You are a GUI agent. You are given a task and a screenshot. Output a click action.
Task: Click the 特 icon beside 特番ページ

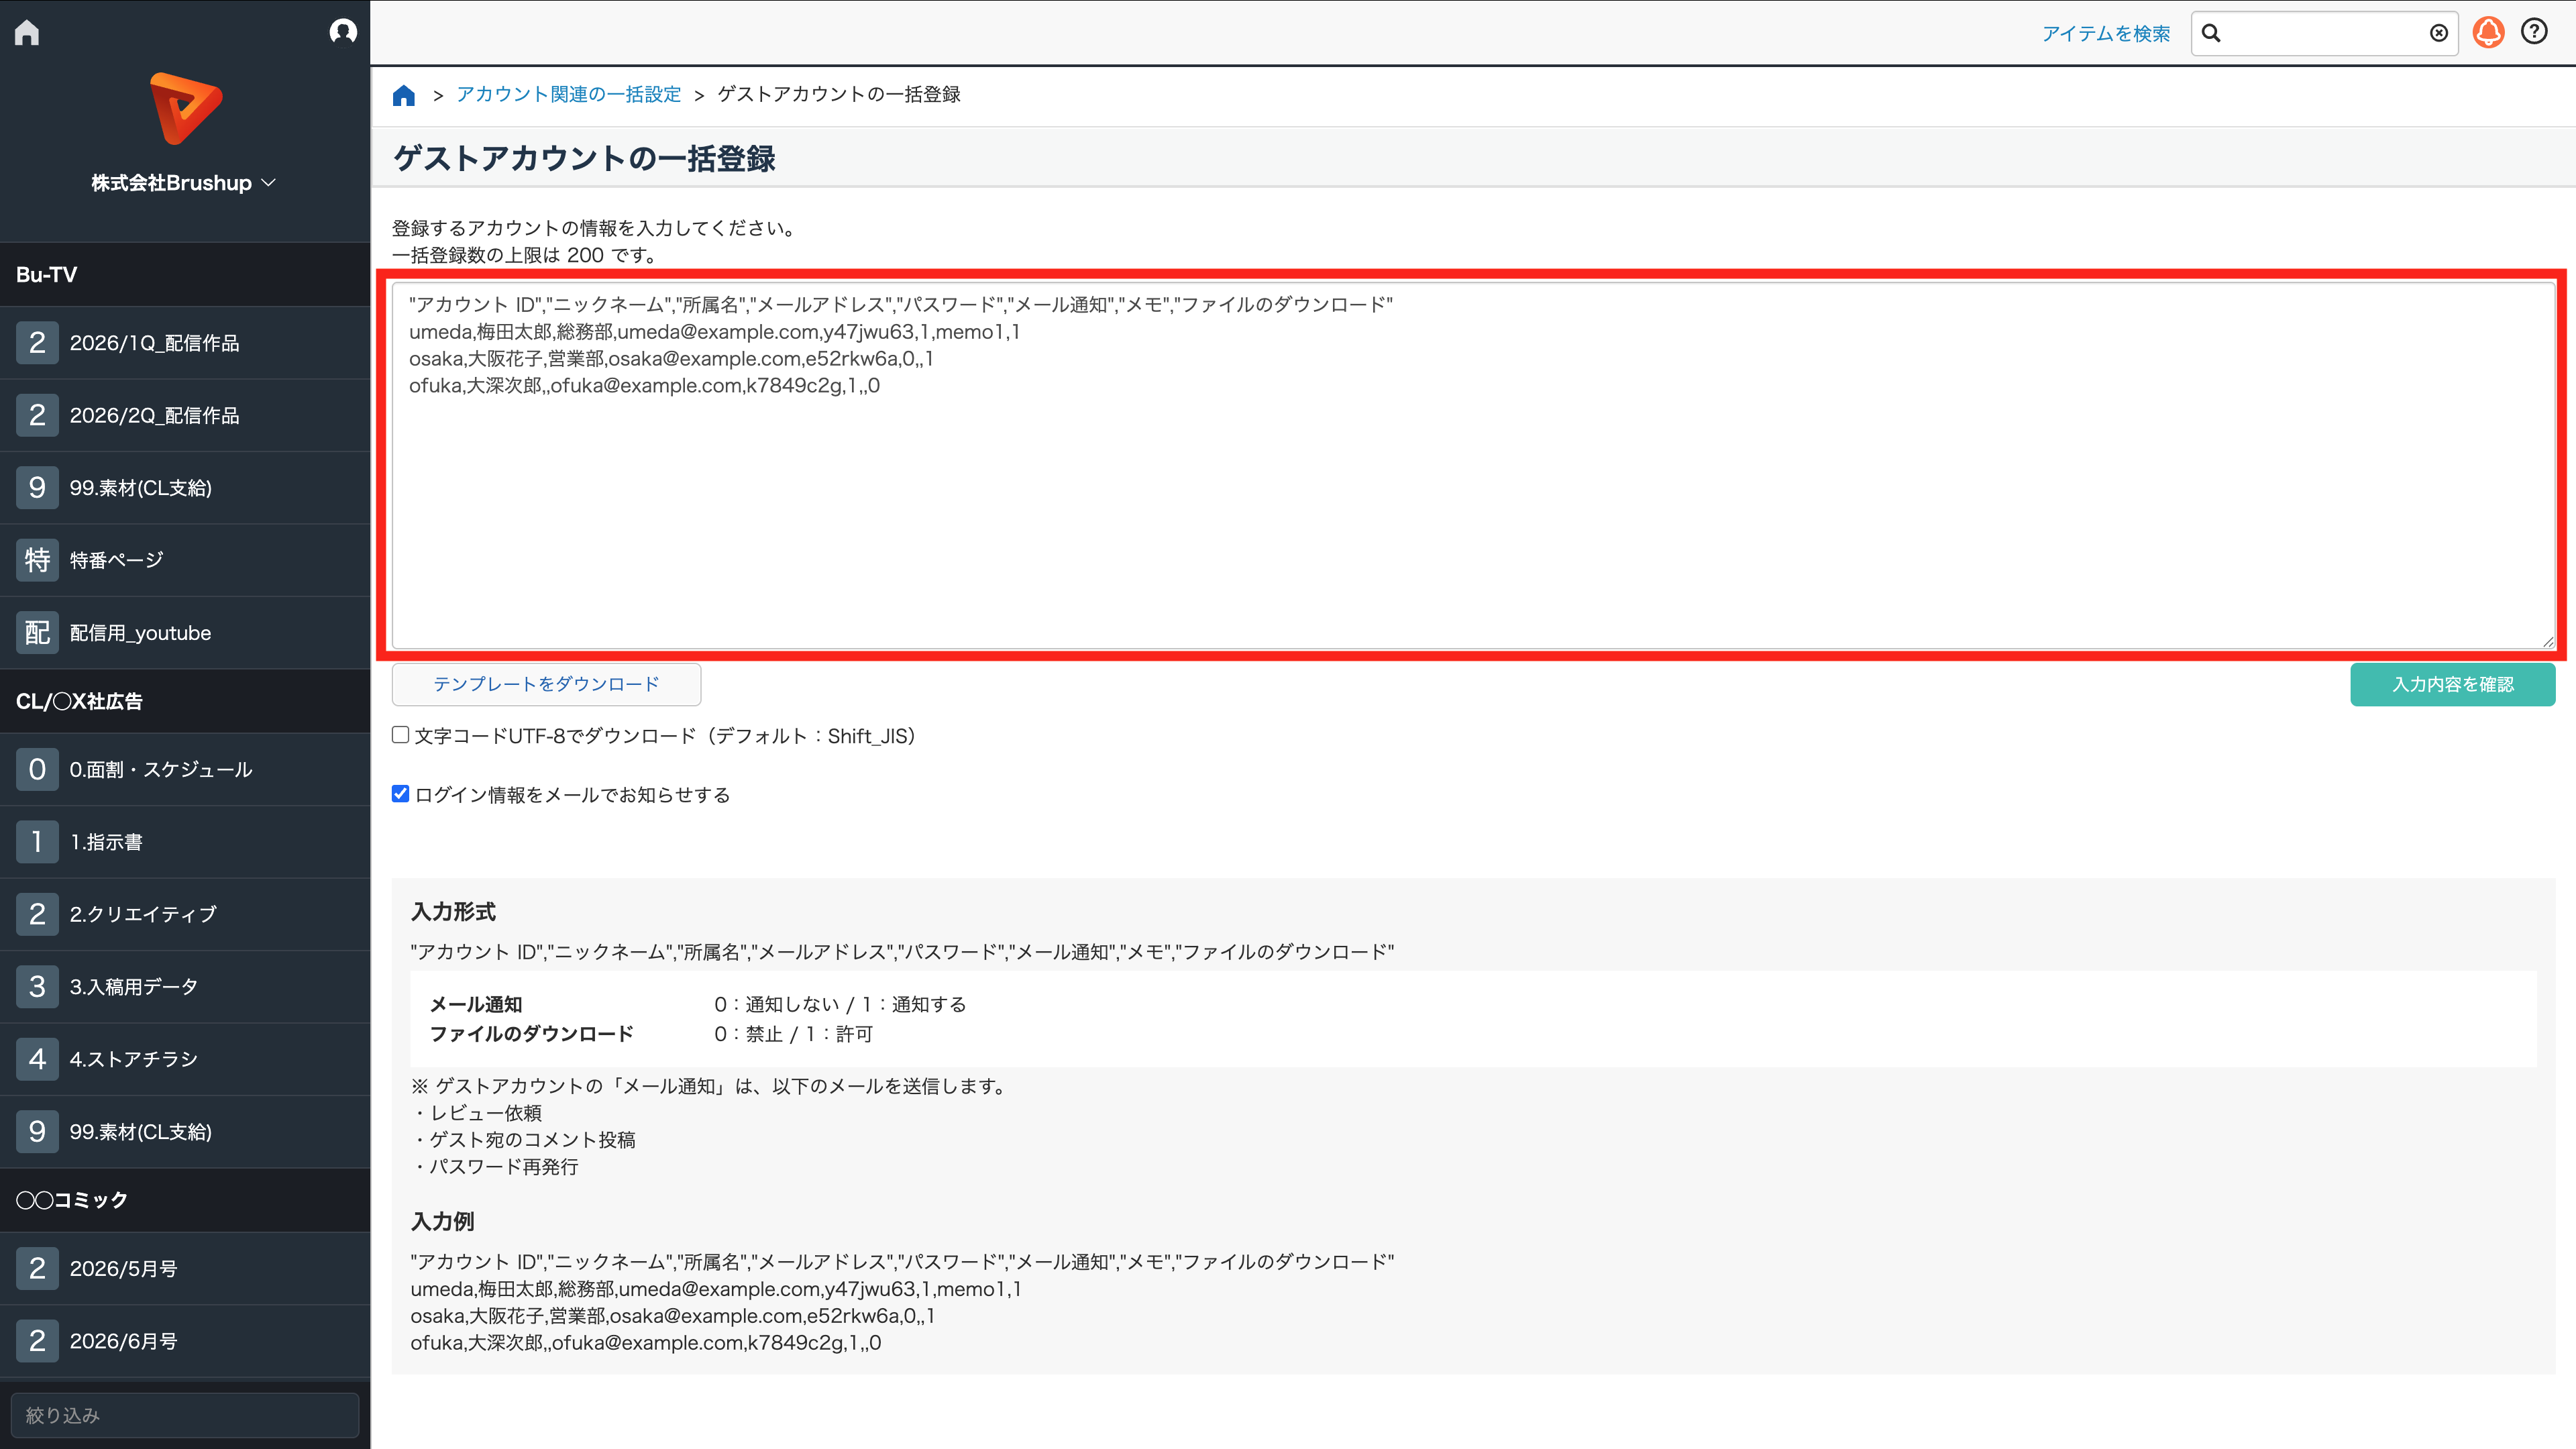37,560
